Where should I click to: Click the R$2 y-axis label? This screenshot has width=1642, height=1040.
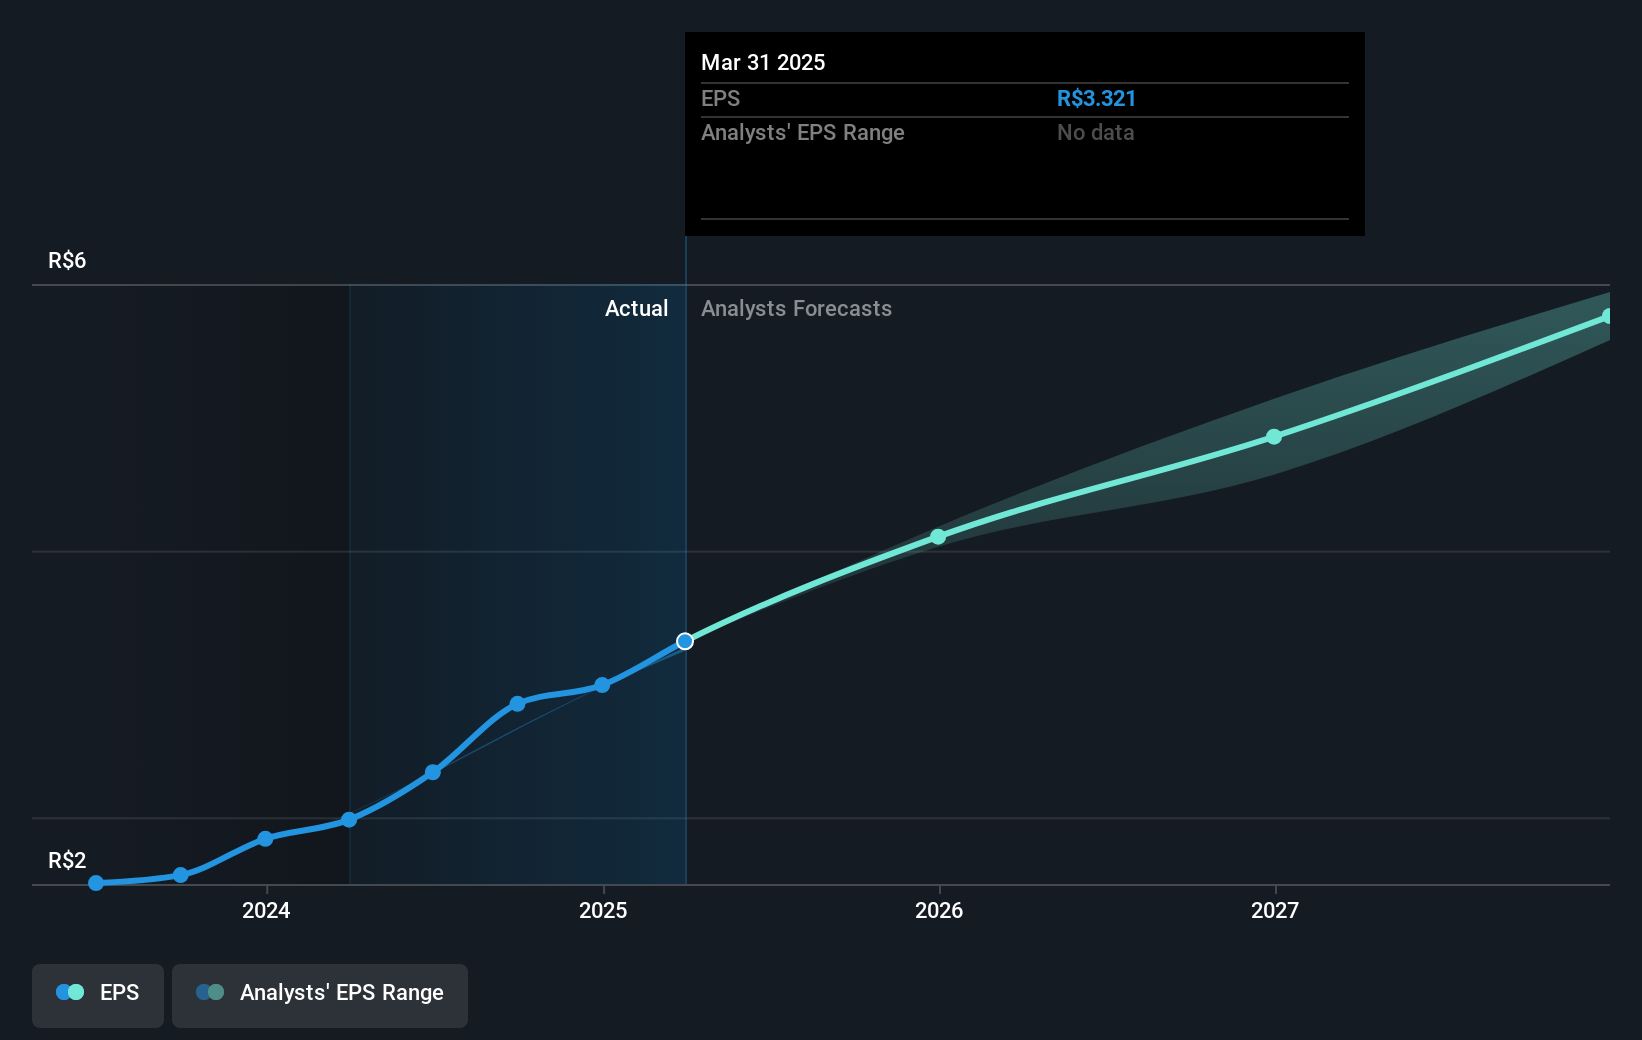coord(67,861)
